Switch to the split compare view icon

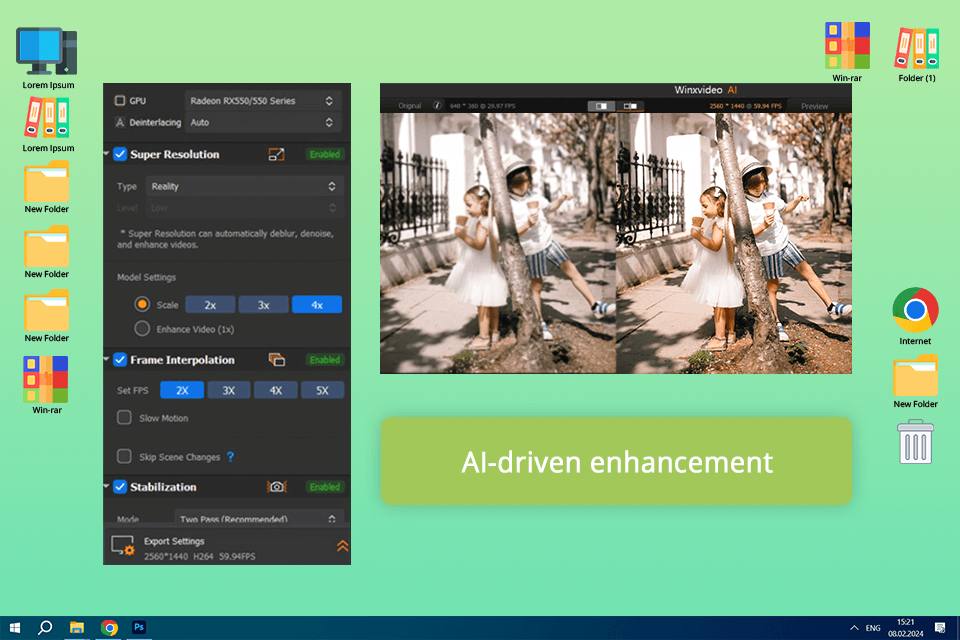tap(601, 106)
